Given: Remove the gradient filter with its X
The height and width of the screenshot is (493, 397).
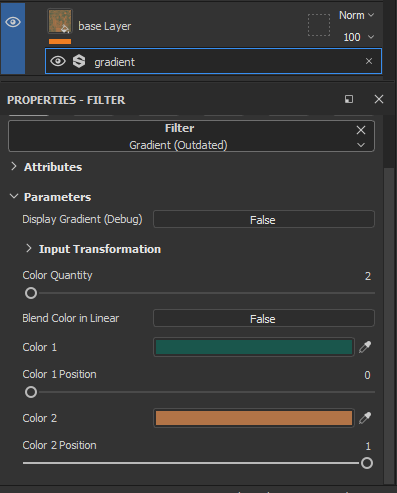Looking at the screenshot, I should (369, 61).
